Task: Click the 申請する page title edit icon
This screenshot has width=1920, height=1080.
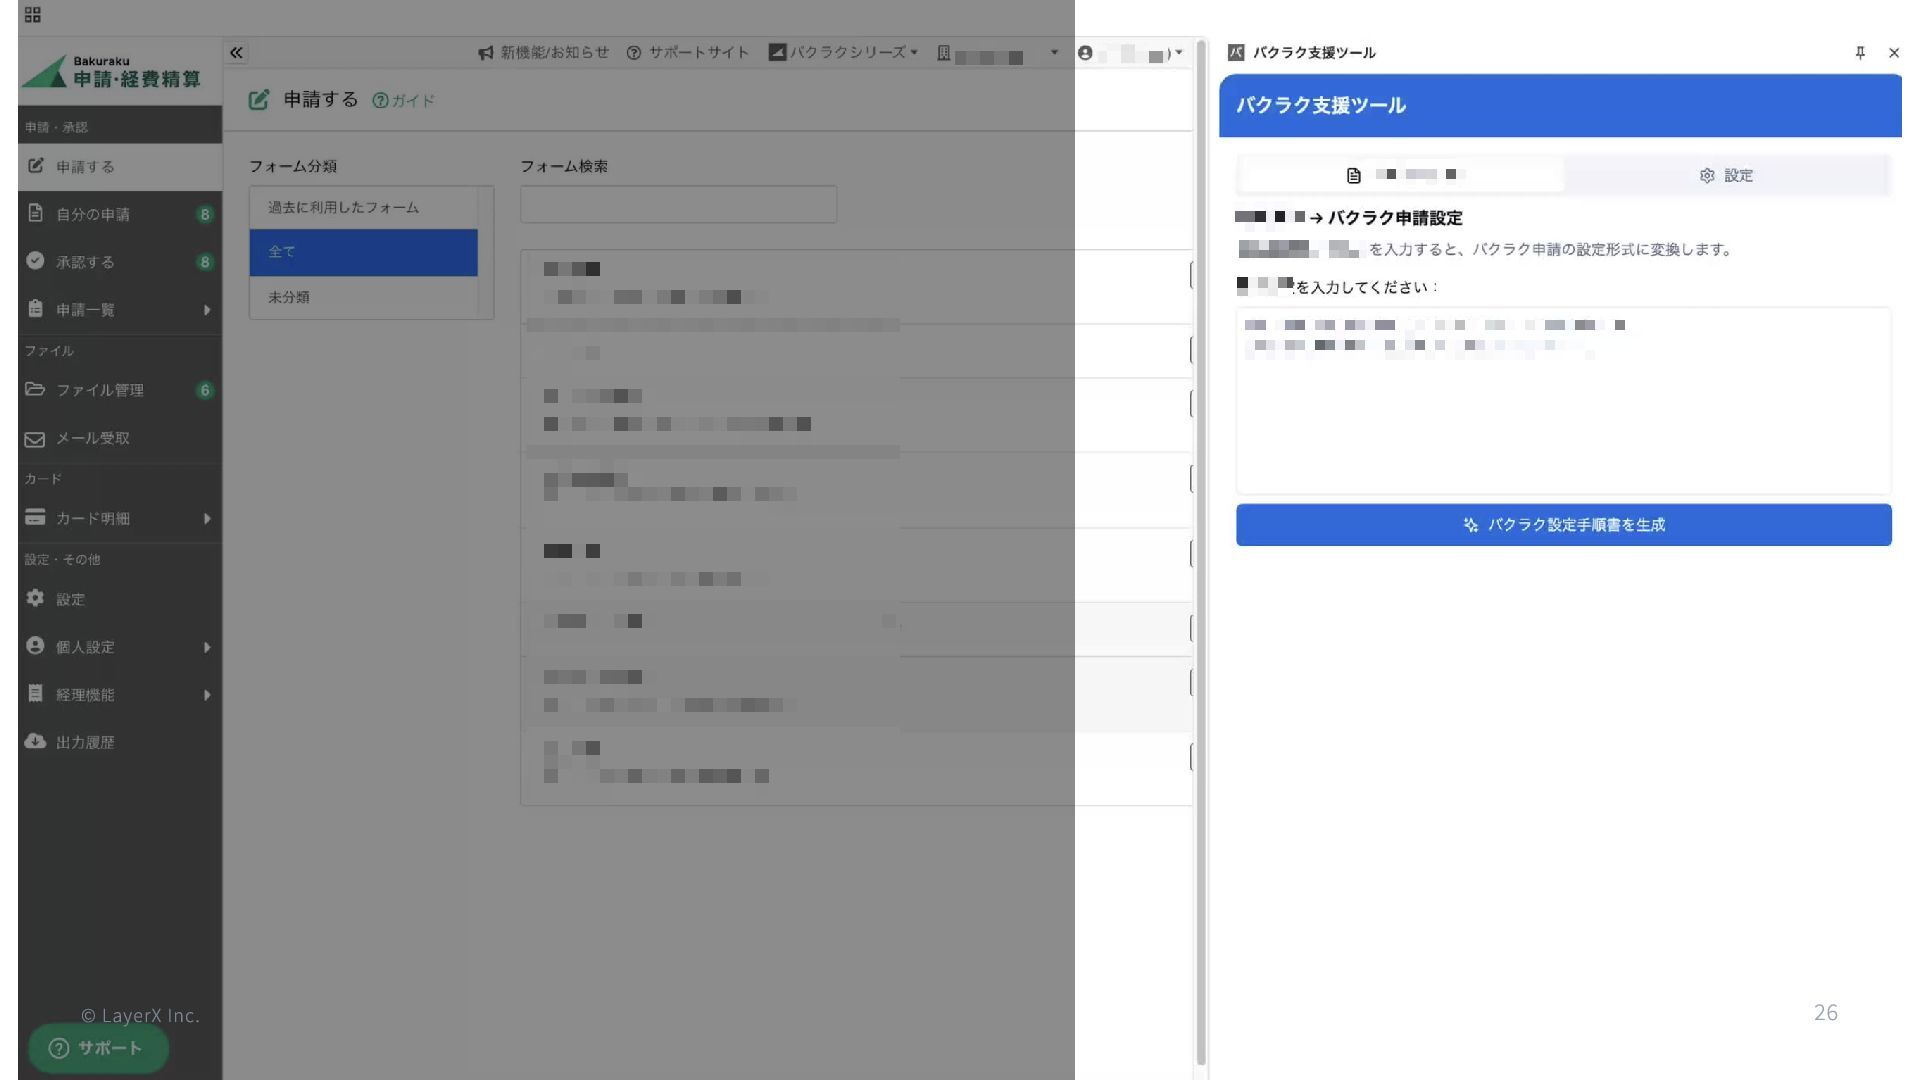Action: [x=259, y=99]
